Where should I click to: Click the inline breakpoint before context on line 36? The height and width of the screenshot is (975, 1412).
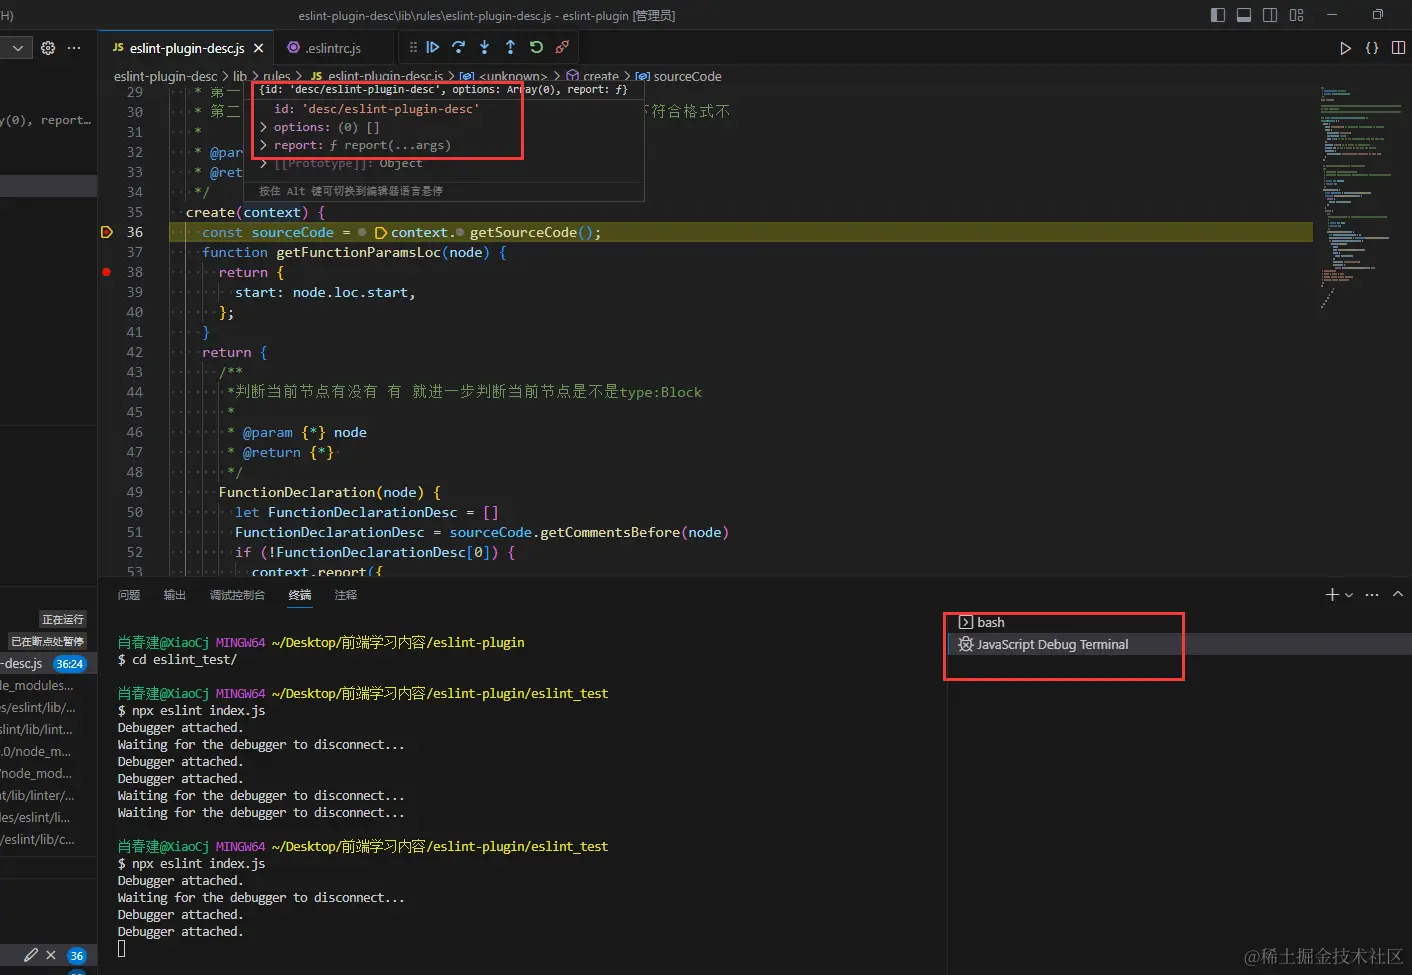click(381, 232)
